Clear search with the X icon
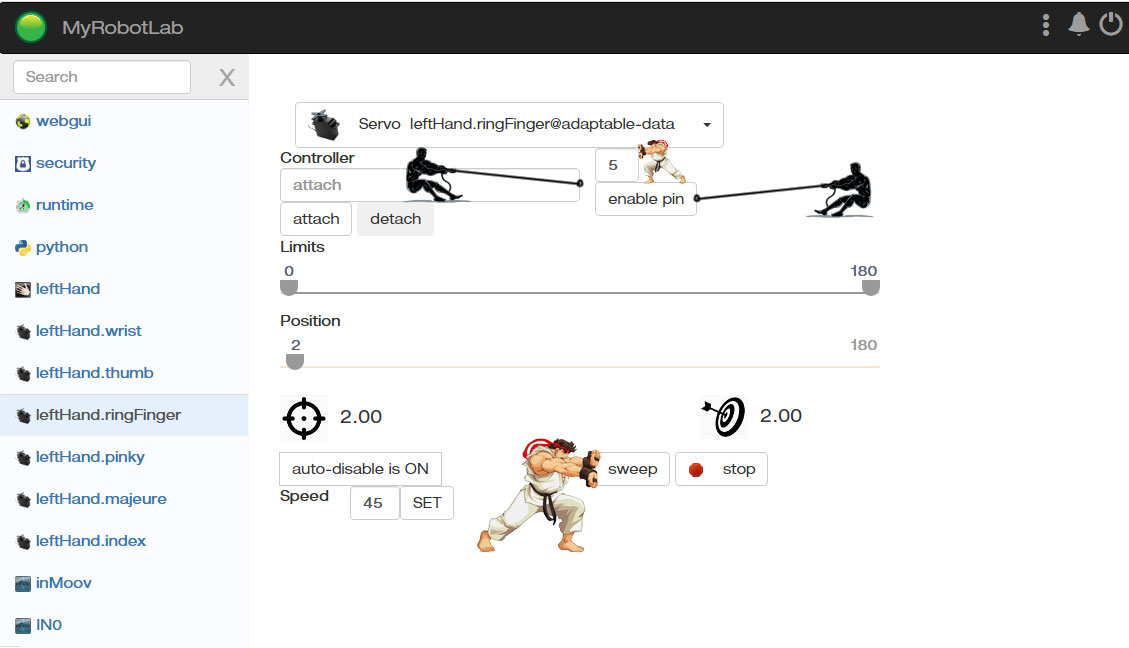 pyautogui.click(x=227, y=77)
